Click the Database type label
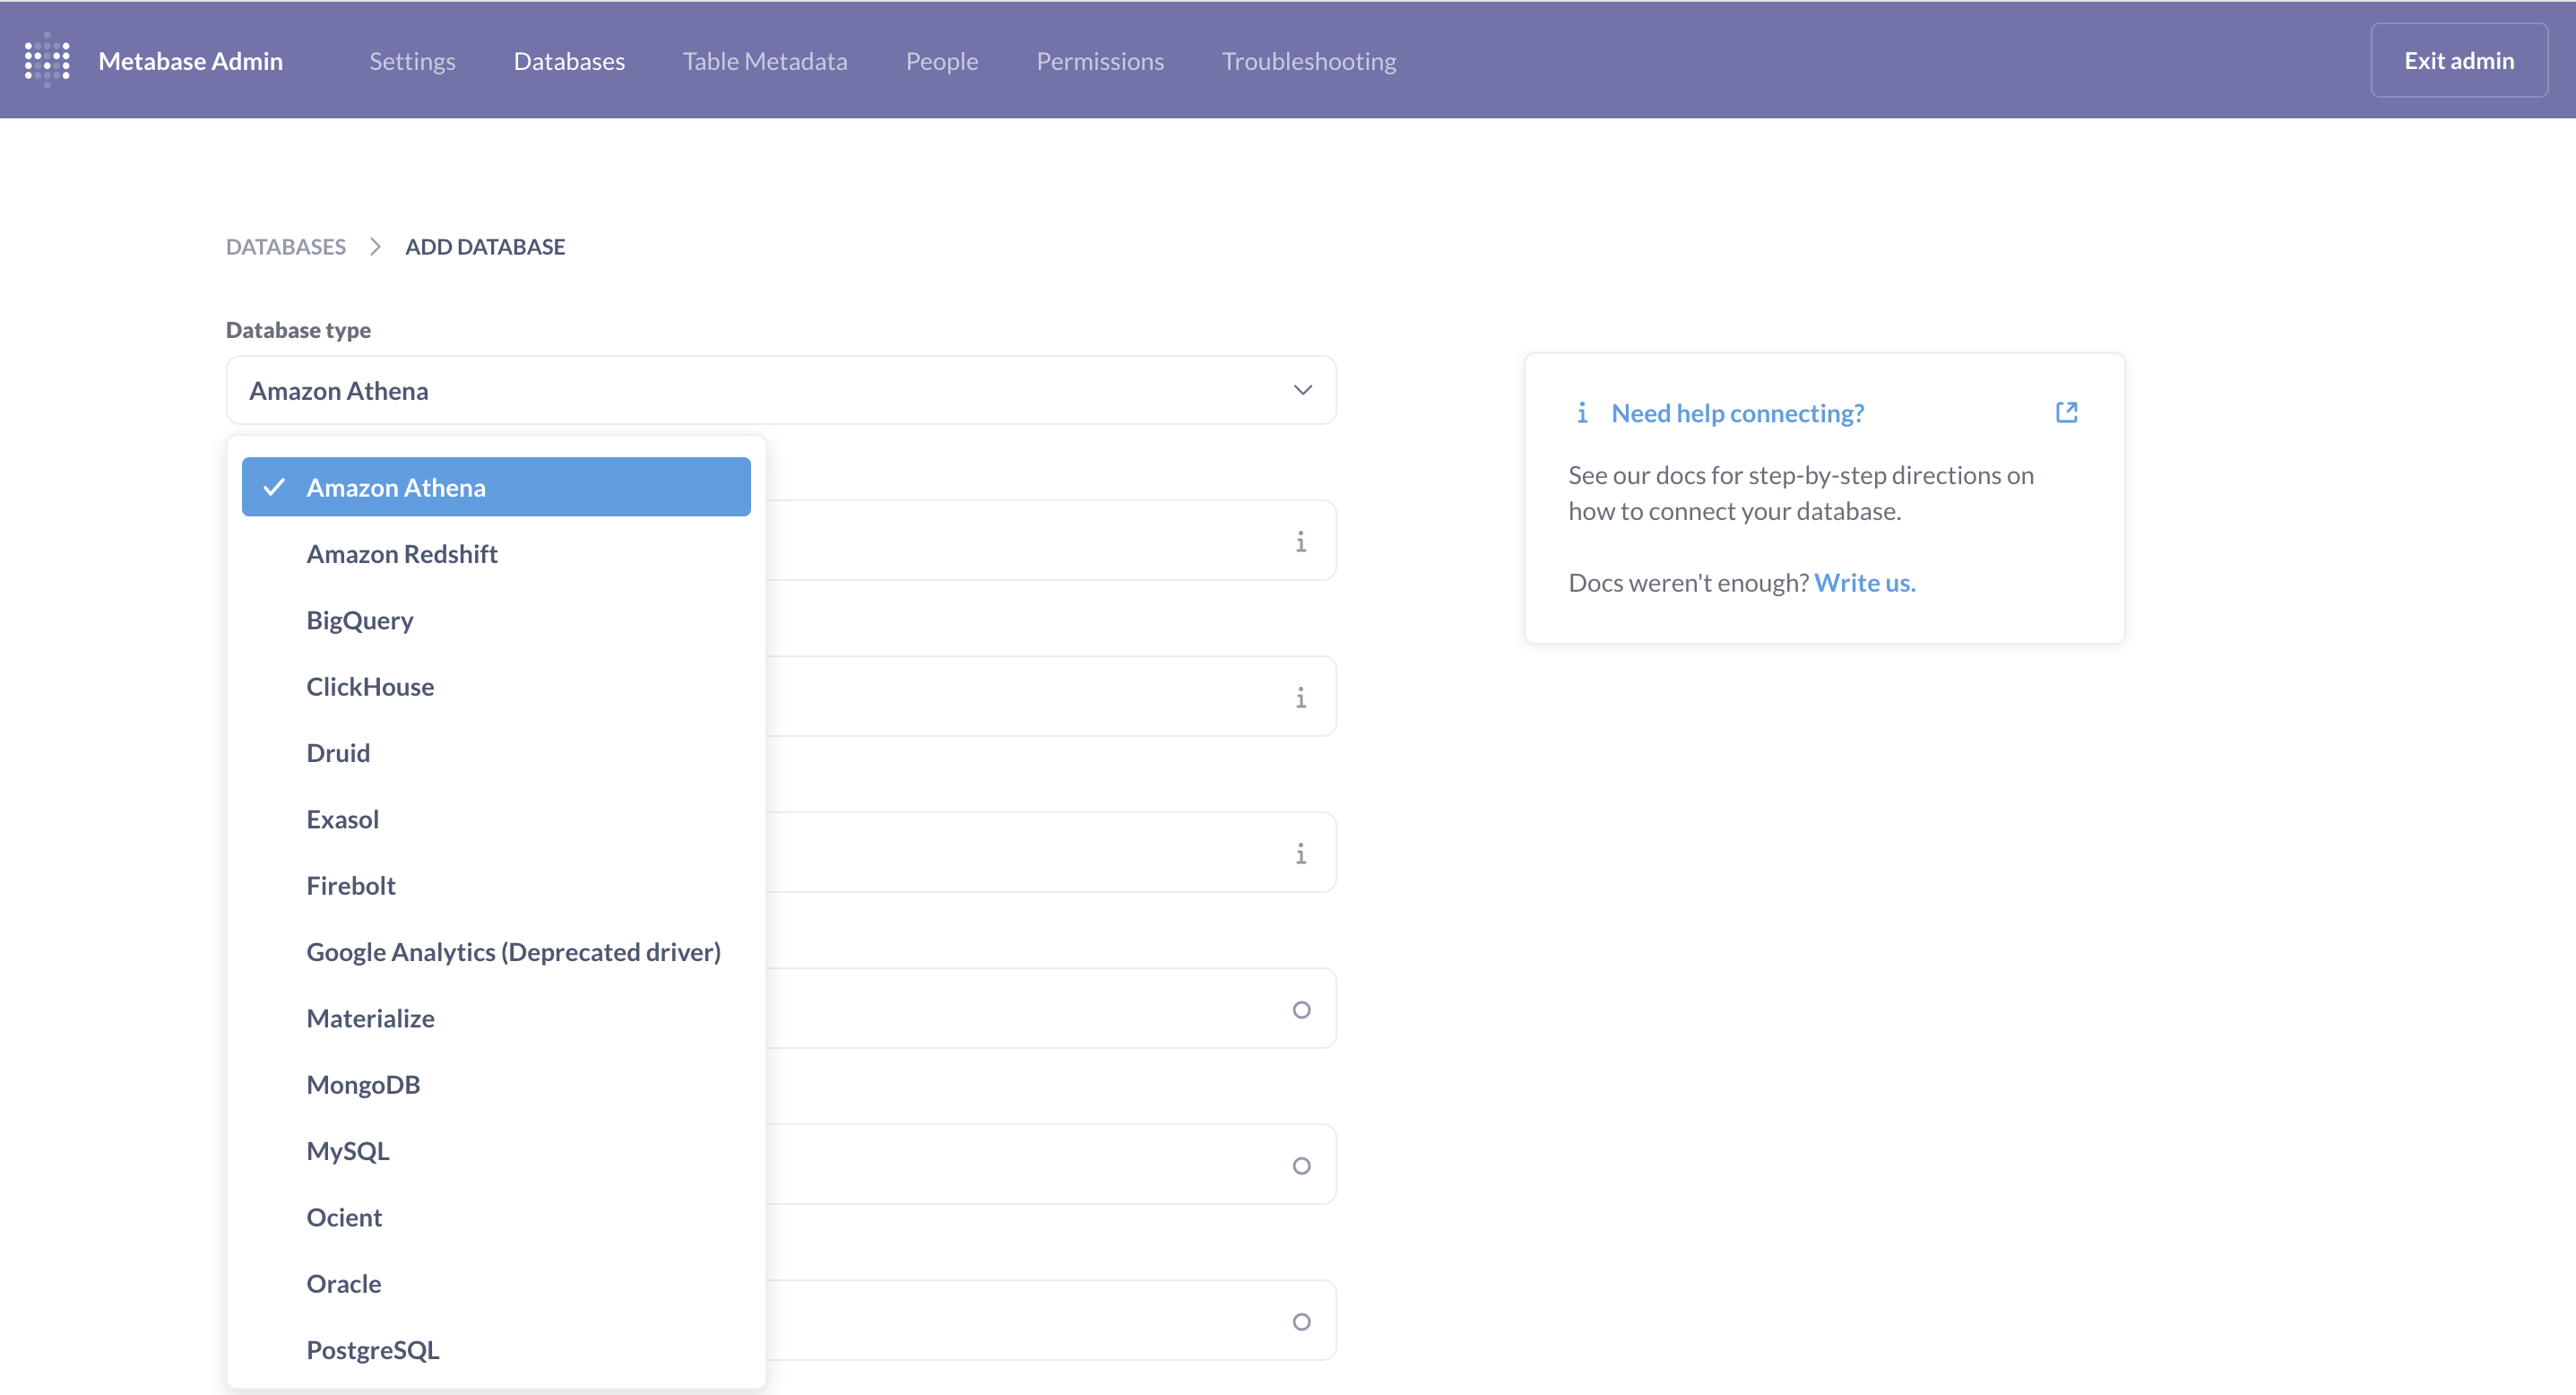Image resolution: width=2576 pixels, height=1395 pixels. [298, 329]
